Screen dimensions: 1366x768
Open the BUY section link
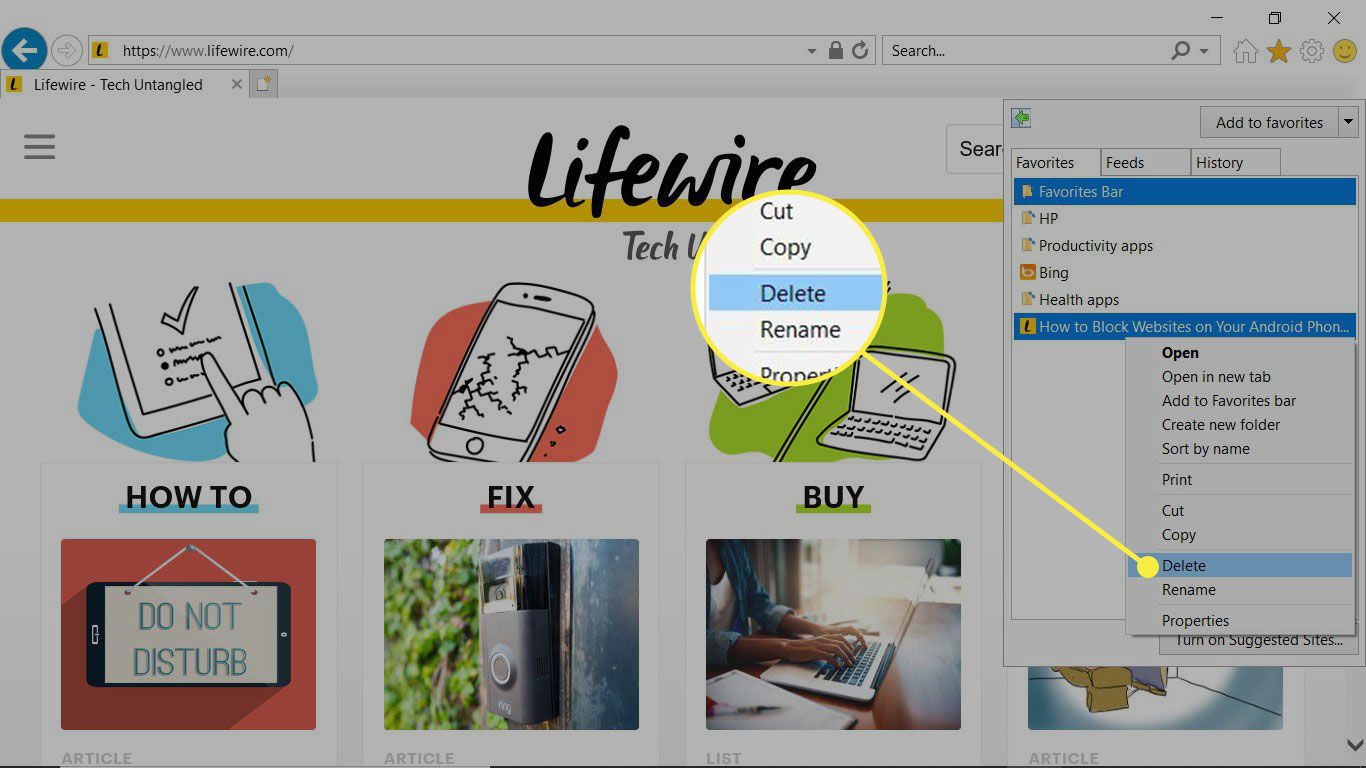pos(833,497)
